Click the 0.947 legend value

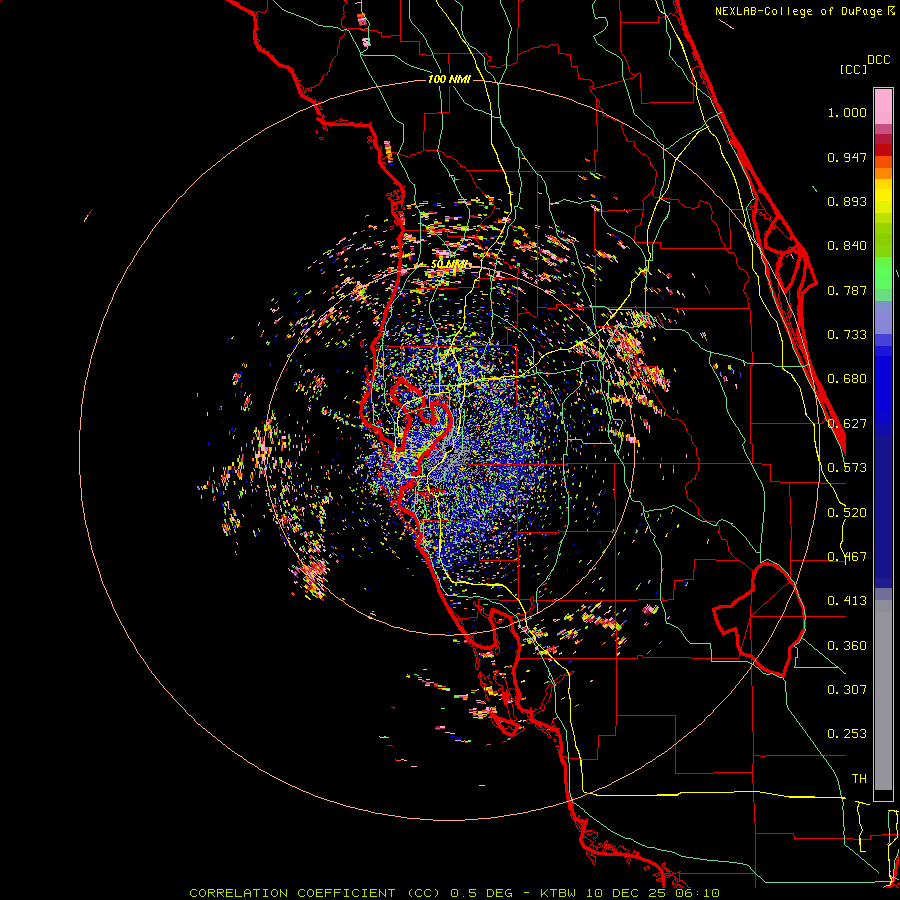(x=847, y=157)
